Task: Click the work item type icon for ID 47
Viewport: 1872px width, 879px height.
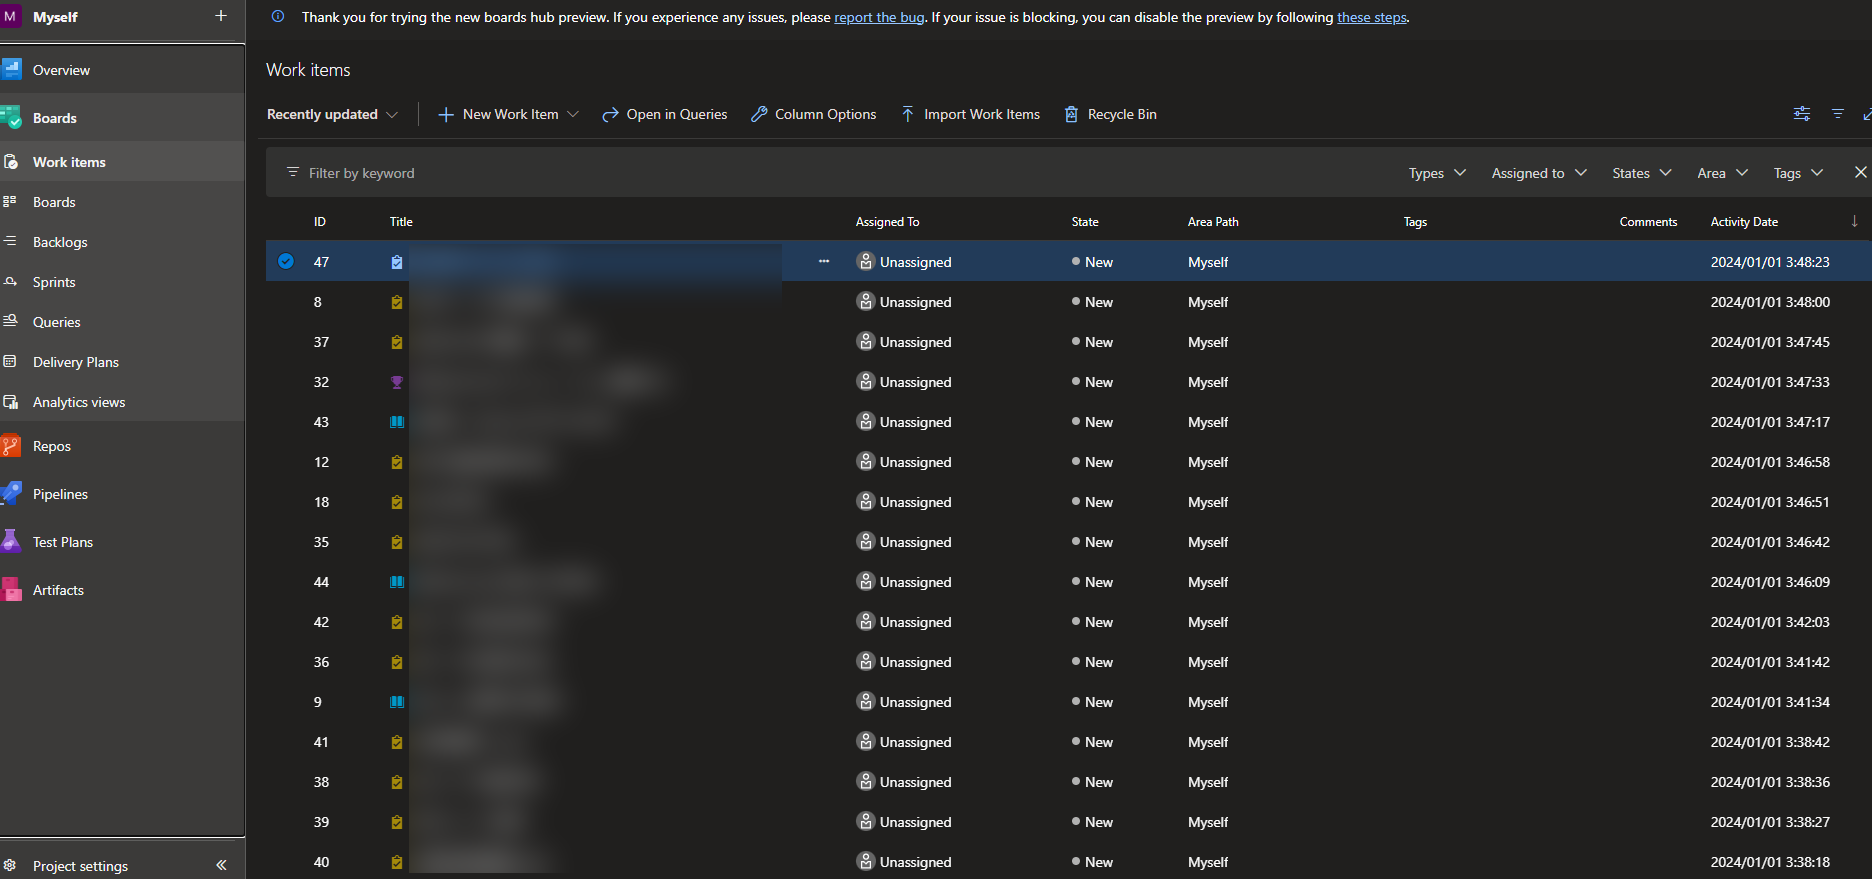Action: (x=397, y=262)
